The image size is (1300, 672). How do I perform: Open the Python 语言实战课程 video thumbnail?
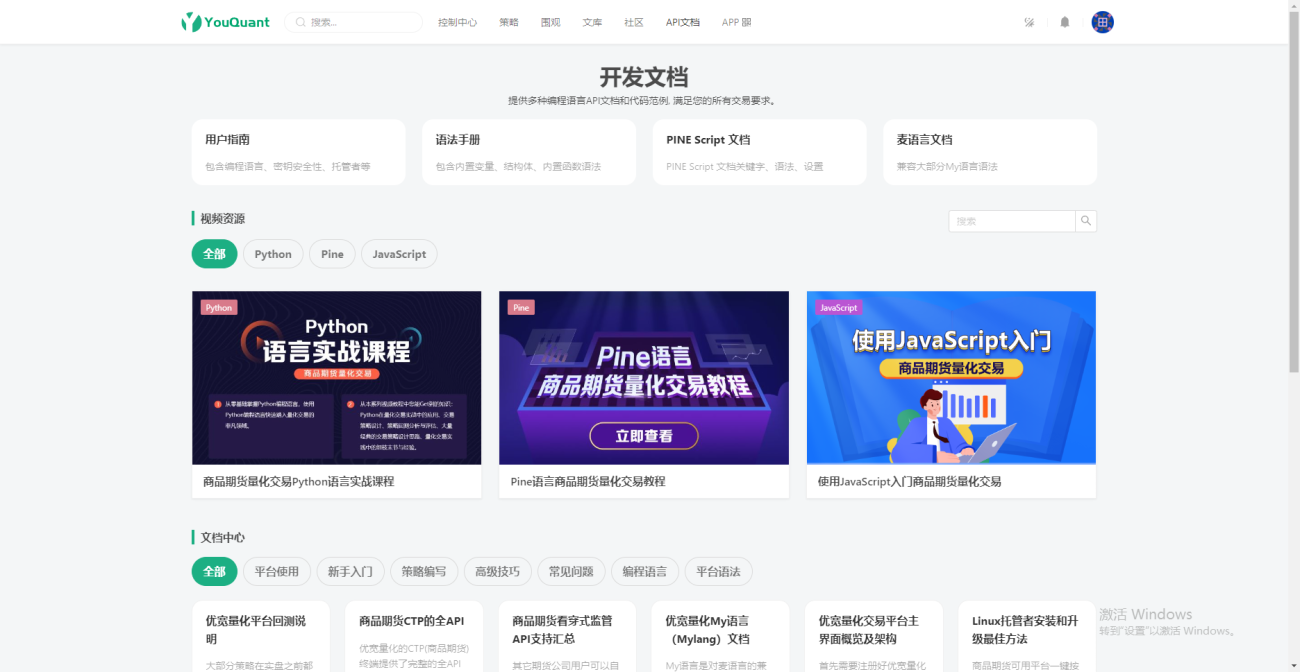(x=336, y=378)
